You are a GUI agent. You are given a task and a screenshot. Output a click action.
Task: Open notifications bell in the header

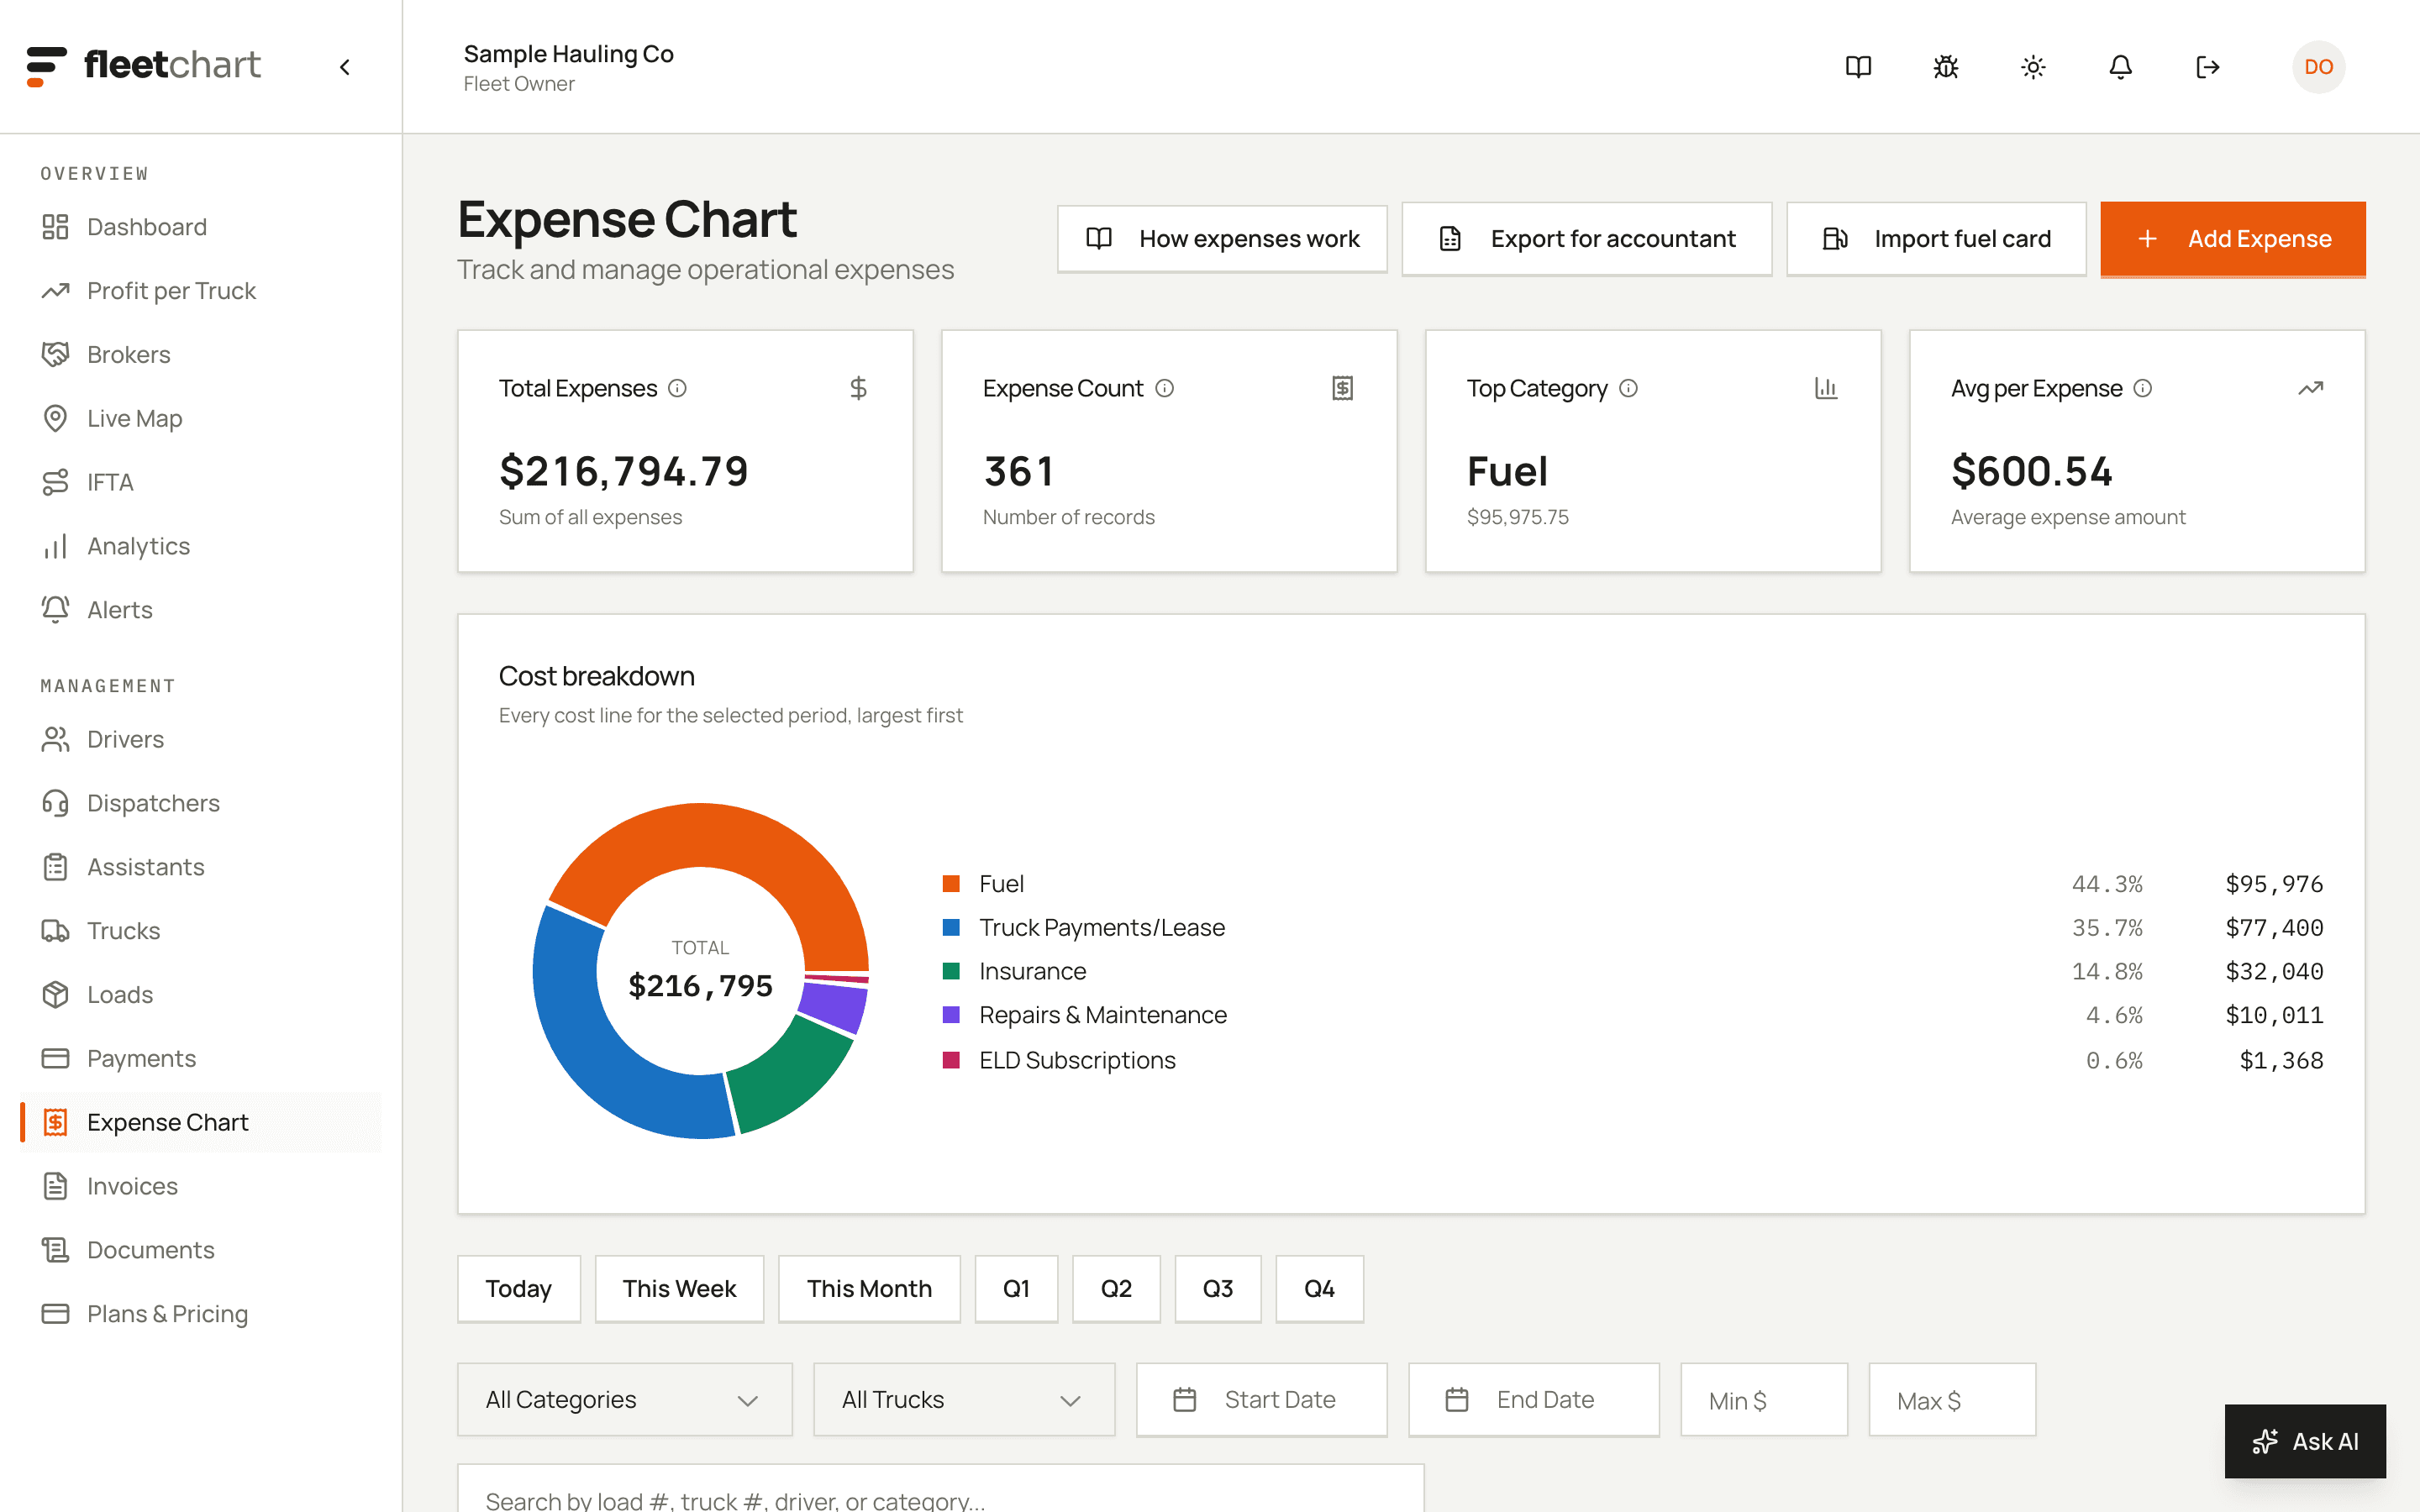(2120, 67)
